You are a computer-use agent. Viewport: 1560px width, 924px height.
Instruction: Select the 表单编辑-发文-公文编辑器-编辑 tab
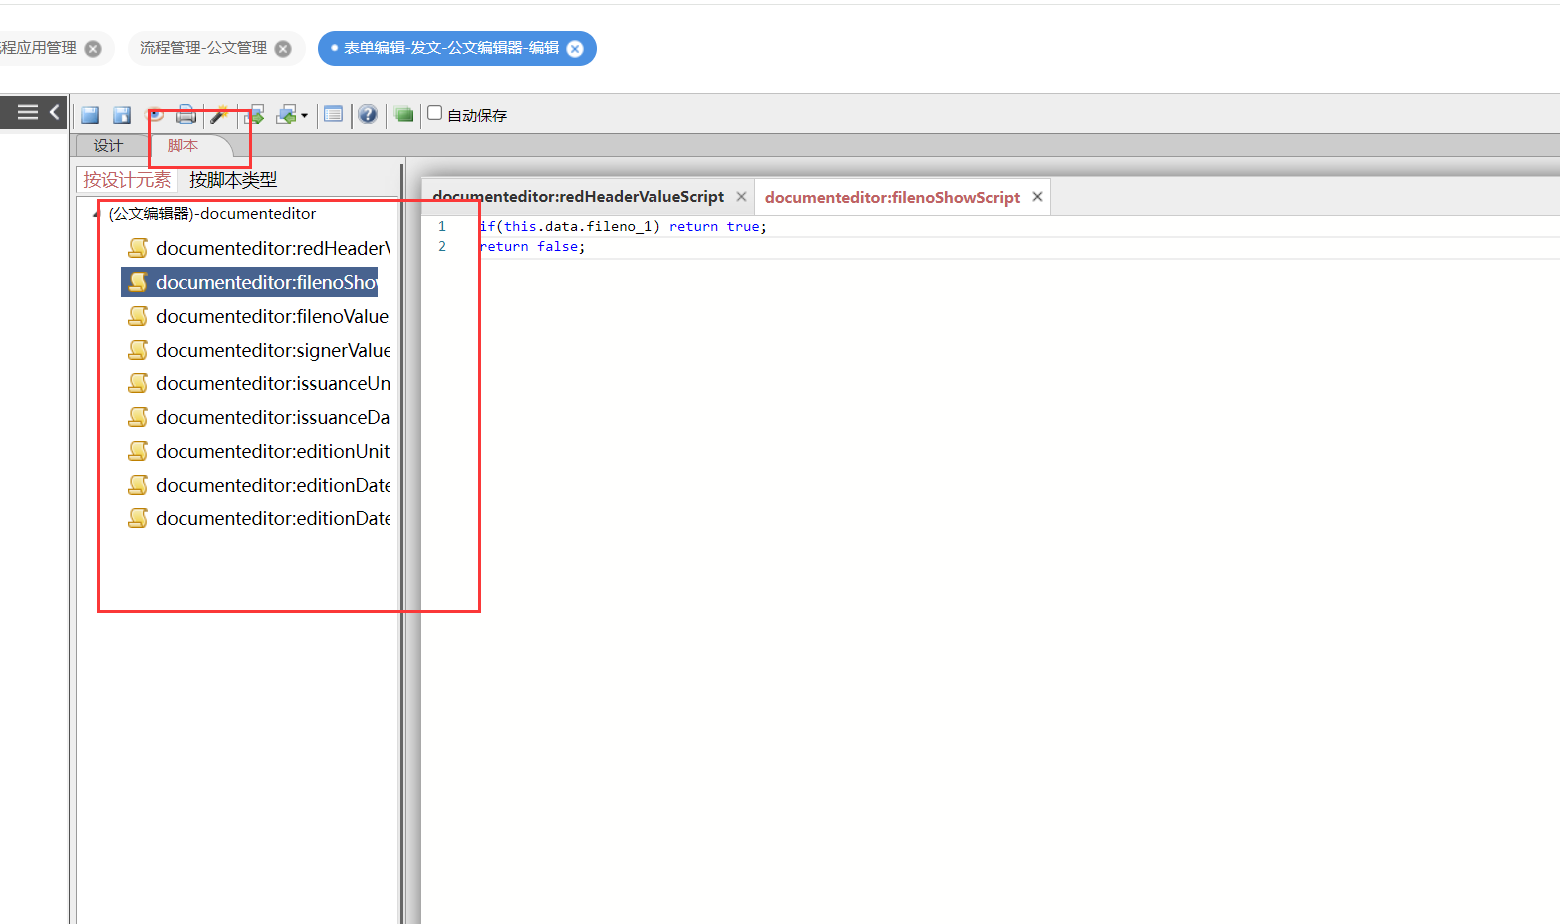tap(451, 48)
